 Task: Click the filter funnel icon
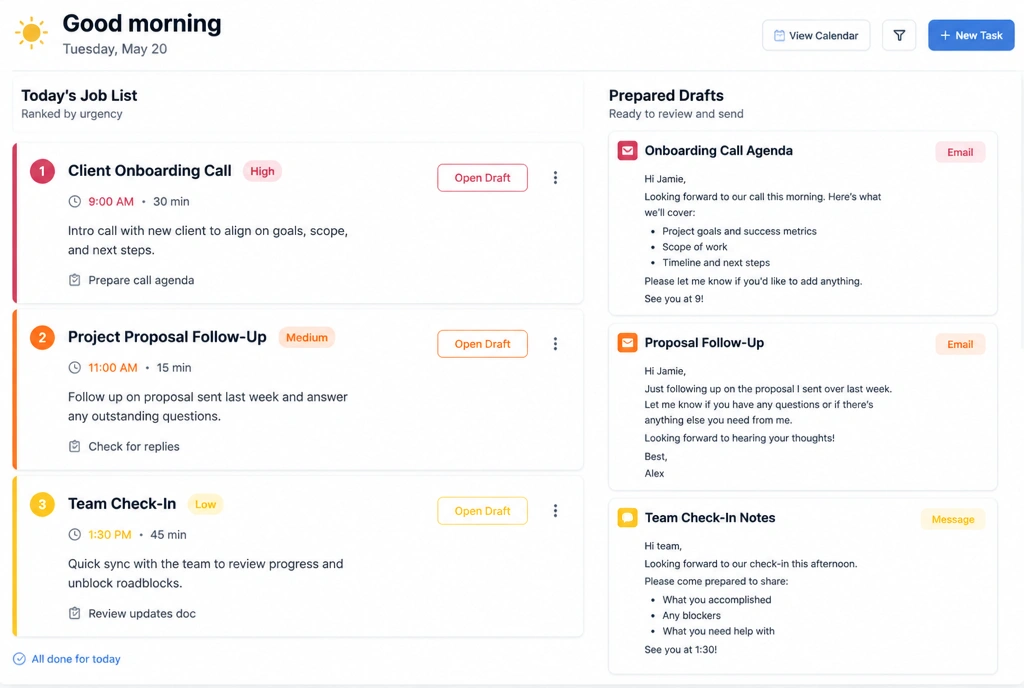point(899,35)
